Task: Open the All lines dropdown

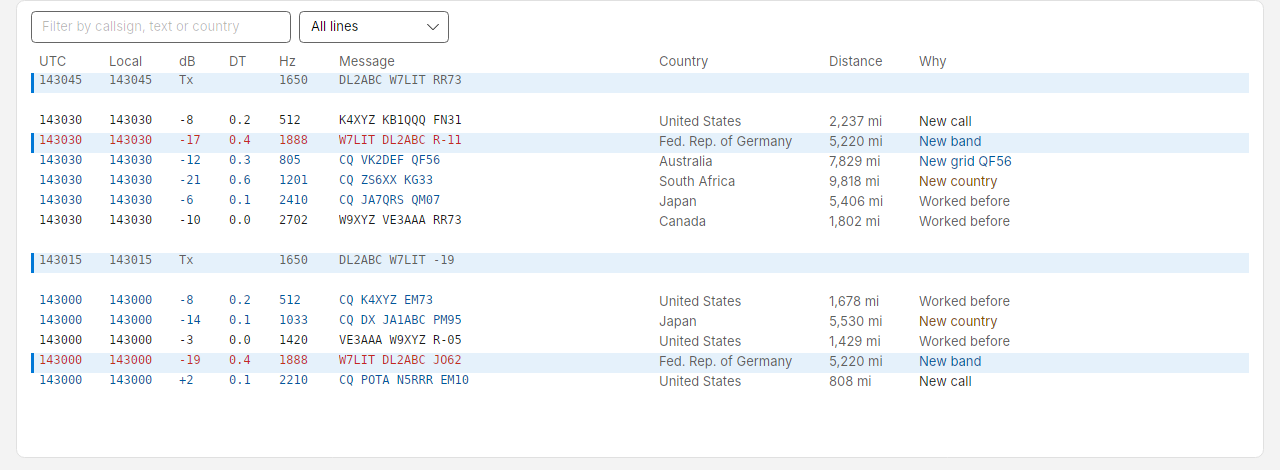Action: (x=374, y=27)
